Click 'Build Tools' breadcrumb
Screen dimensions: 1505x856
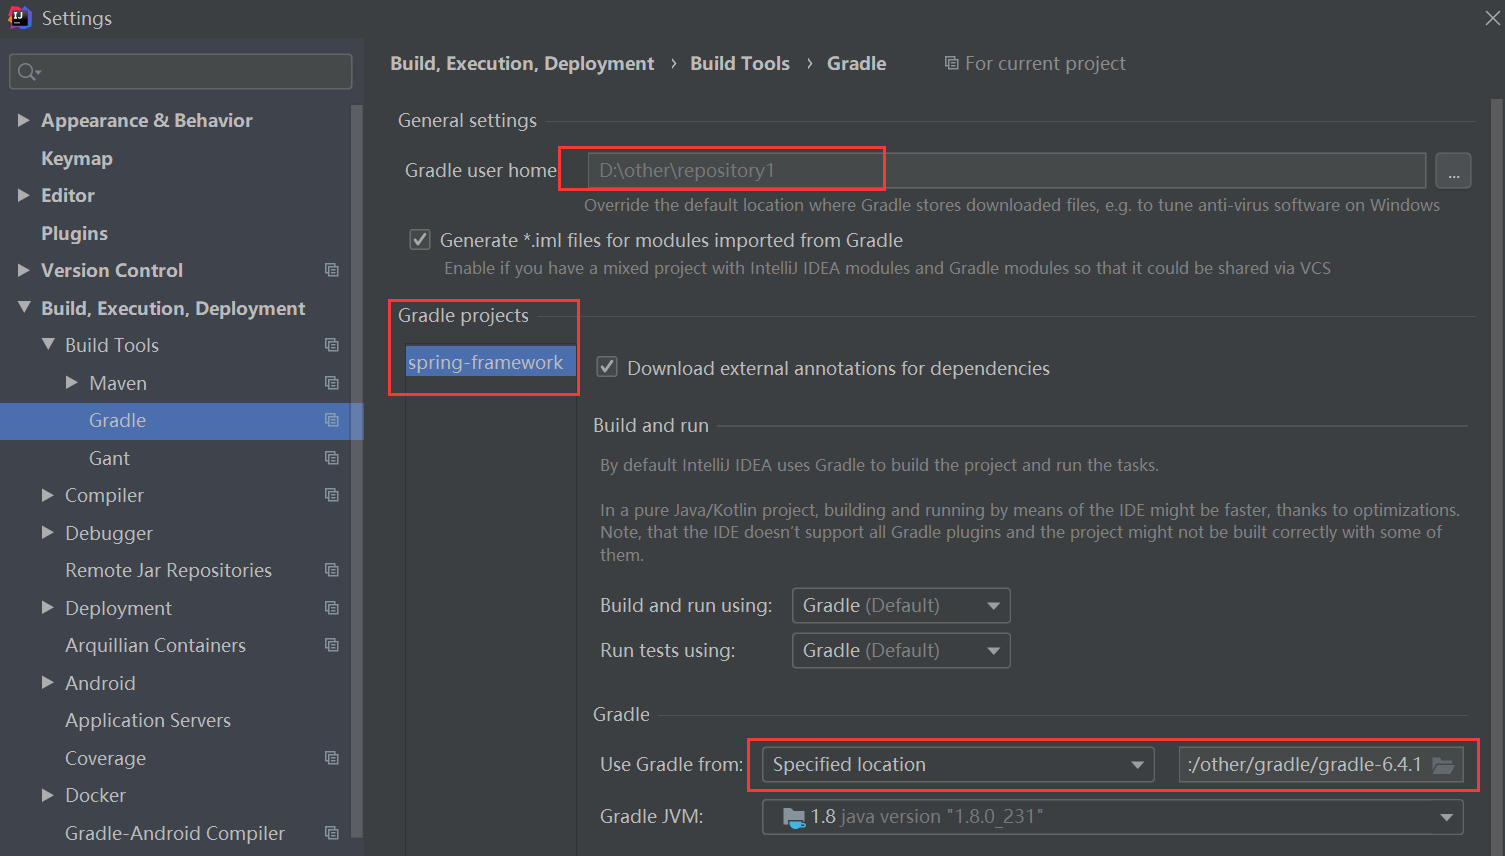click(x=740, y=63)
